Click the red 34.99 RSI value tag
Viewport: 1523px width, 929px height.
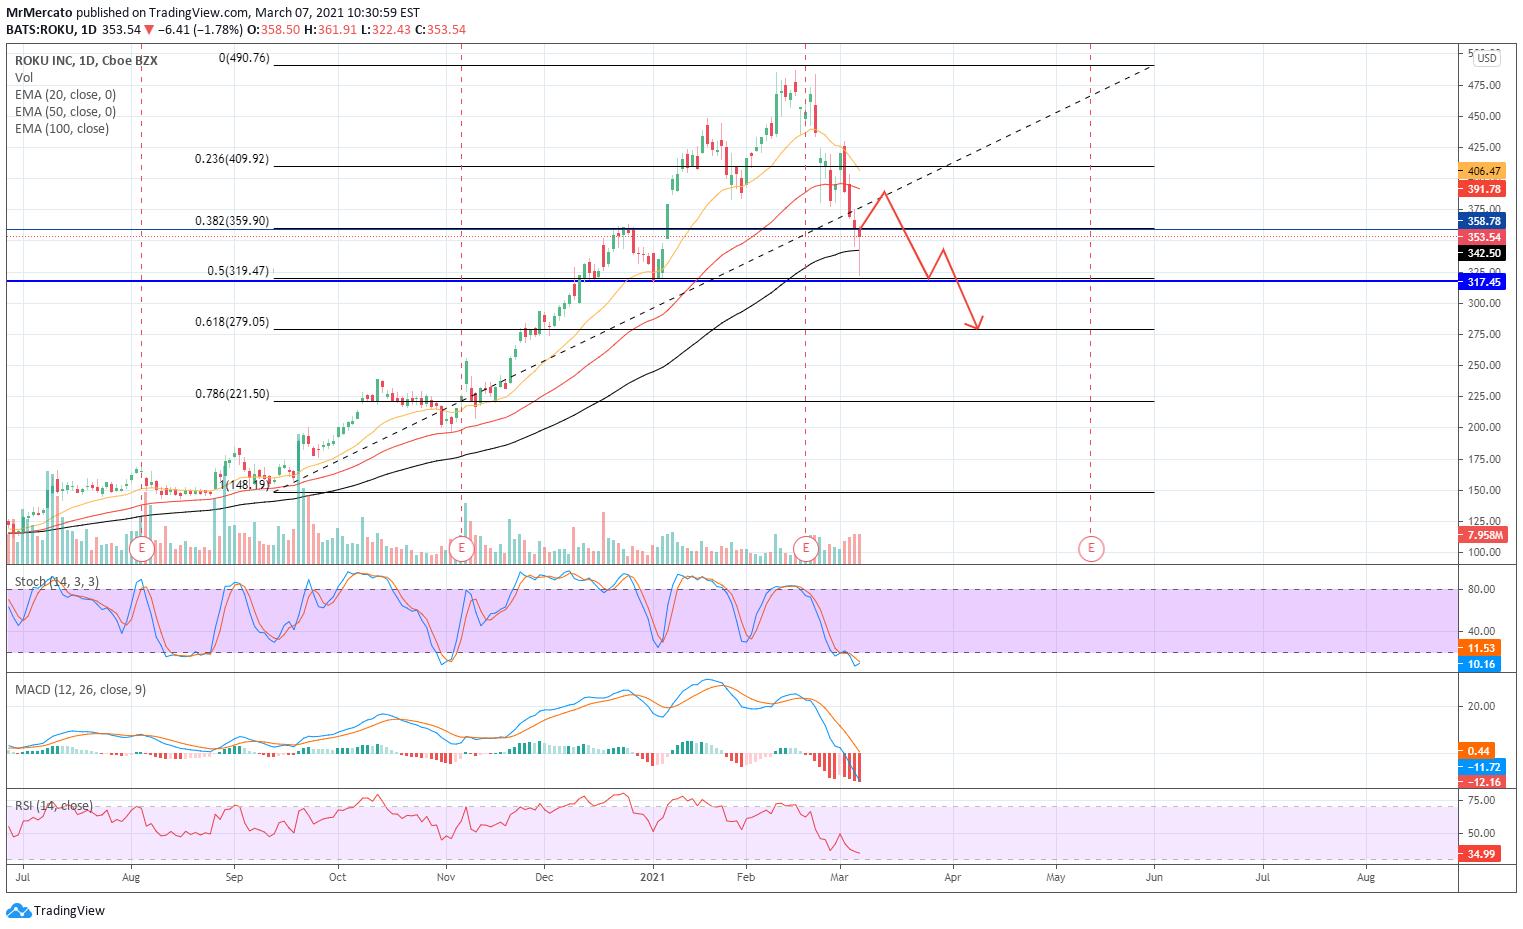point(1480,854)
